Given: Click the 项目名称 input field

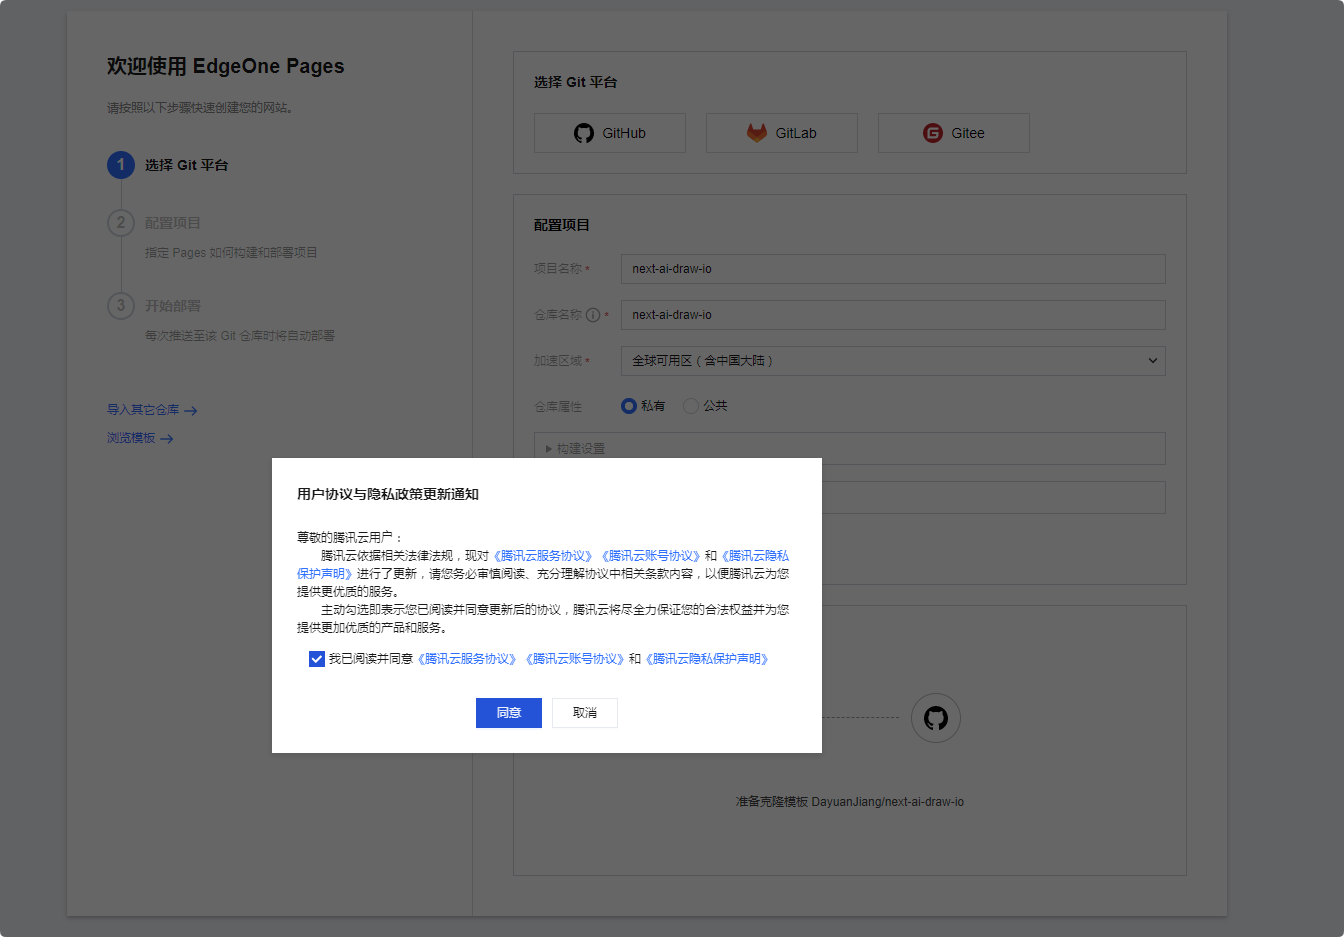Looking at the screenshot, I should 893,269.
